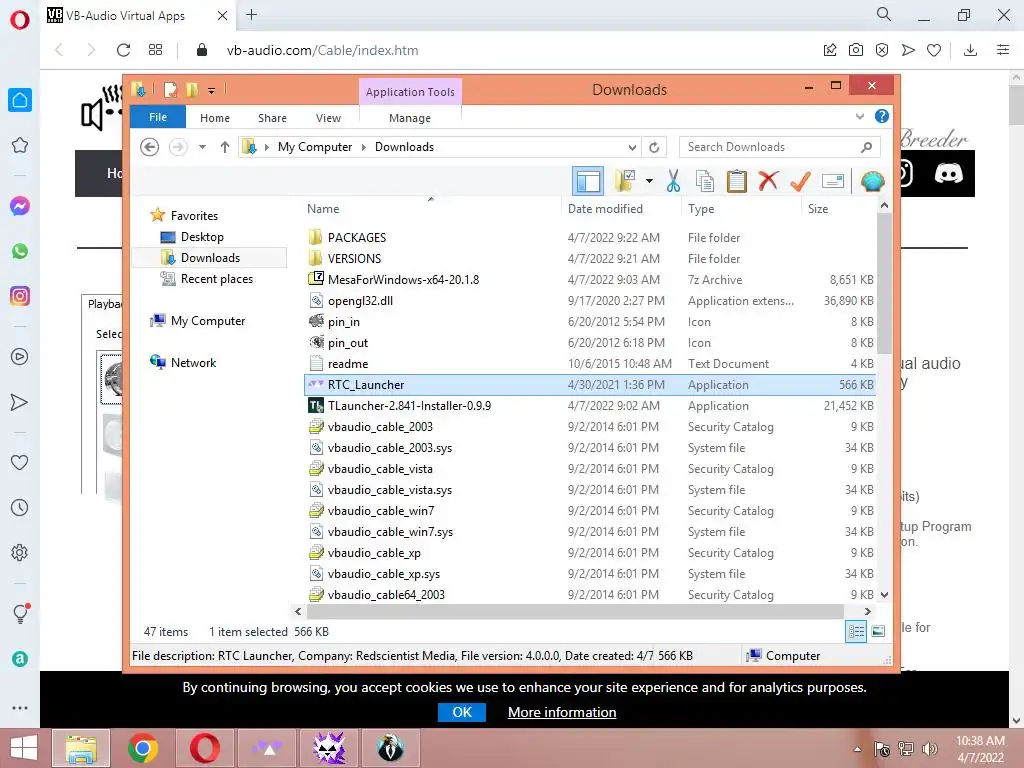Screen dimensions: 1024x768
Task: Reload the Opera page
Action: pos(123,50)
